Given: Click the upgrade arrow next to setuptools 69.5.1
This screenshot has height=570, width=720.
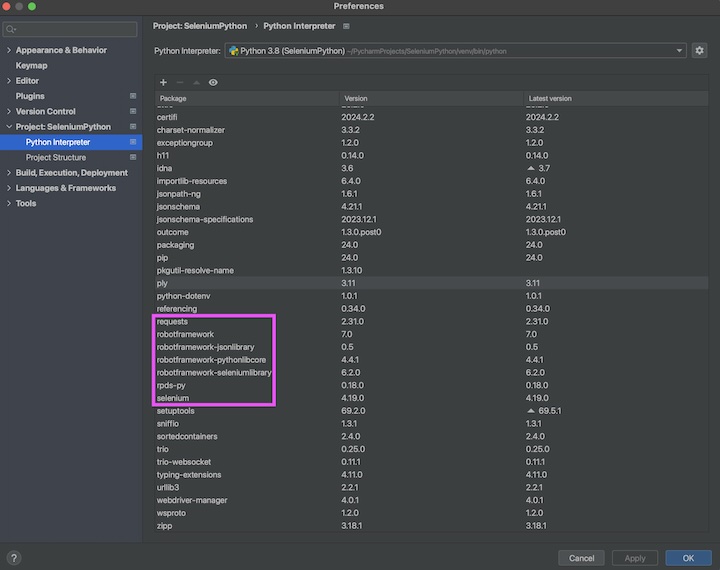Looking at the screenshot, I should (530, 410).
